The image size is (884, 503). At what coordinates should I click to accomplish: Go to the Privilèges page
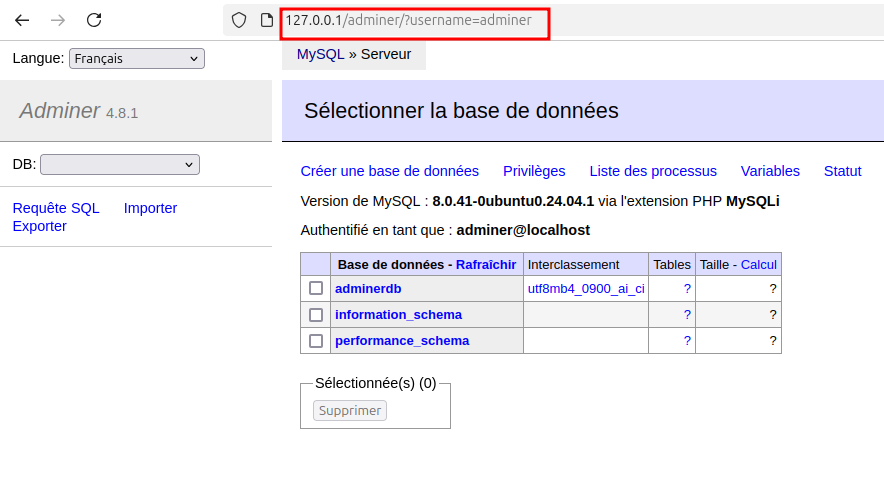[534, 171]
